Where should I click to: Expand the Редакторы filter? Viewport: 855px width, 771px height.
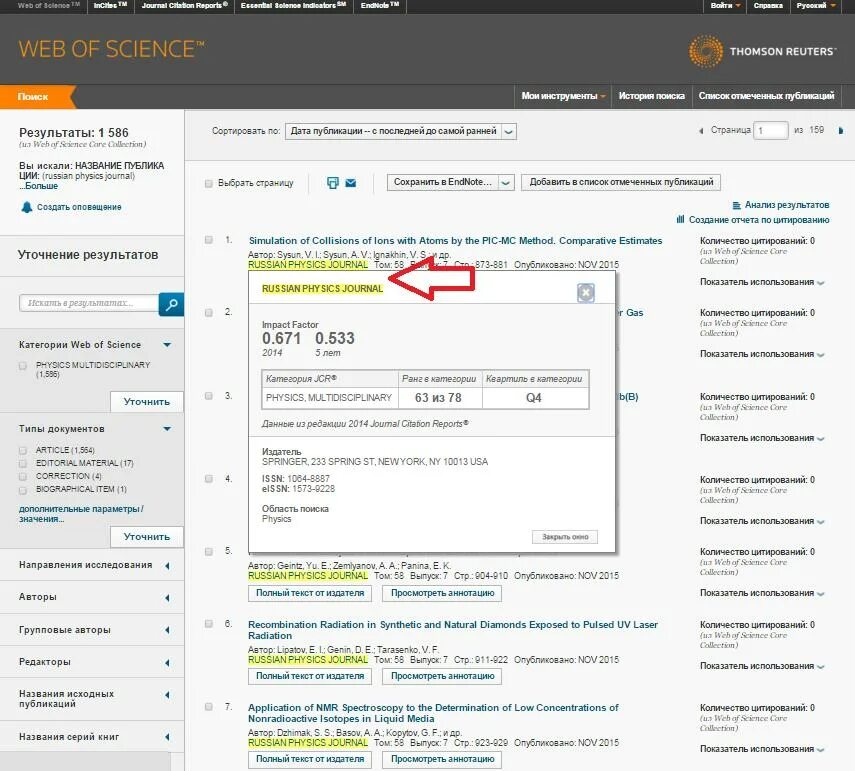click(167, 662)
